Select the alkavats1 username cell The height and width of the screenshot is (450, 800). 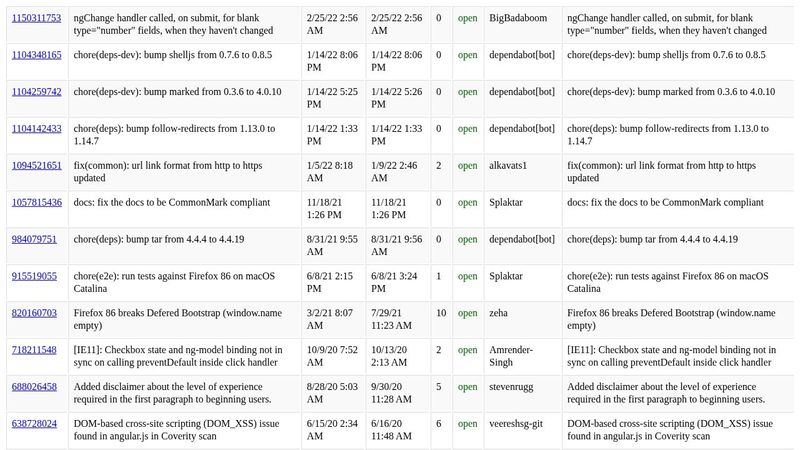(x=508, y=166)
